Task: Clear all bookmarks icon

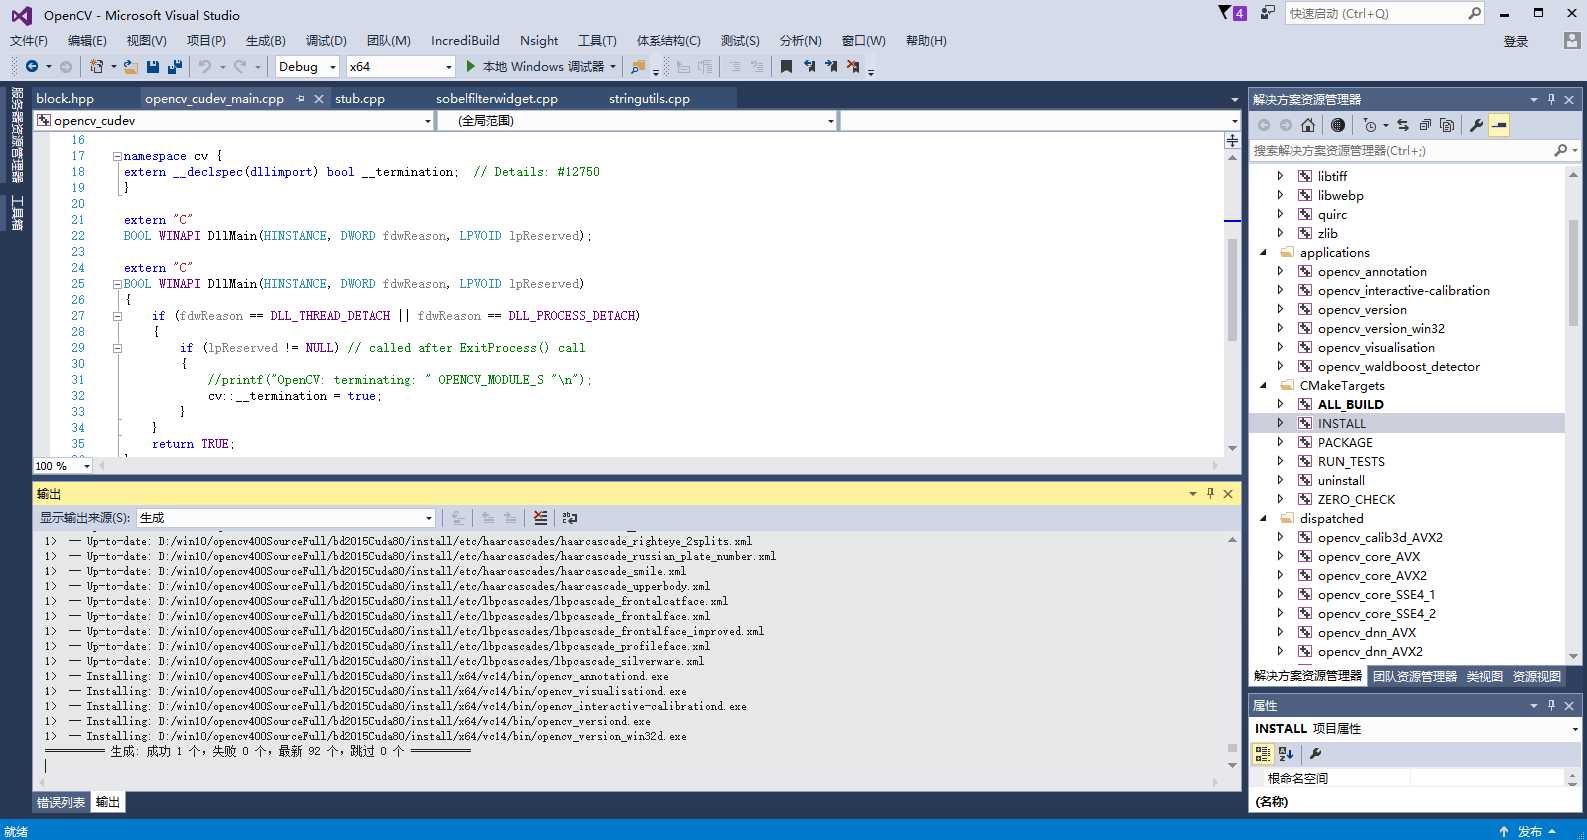Action: tap(853, 66)
